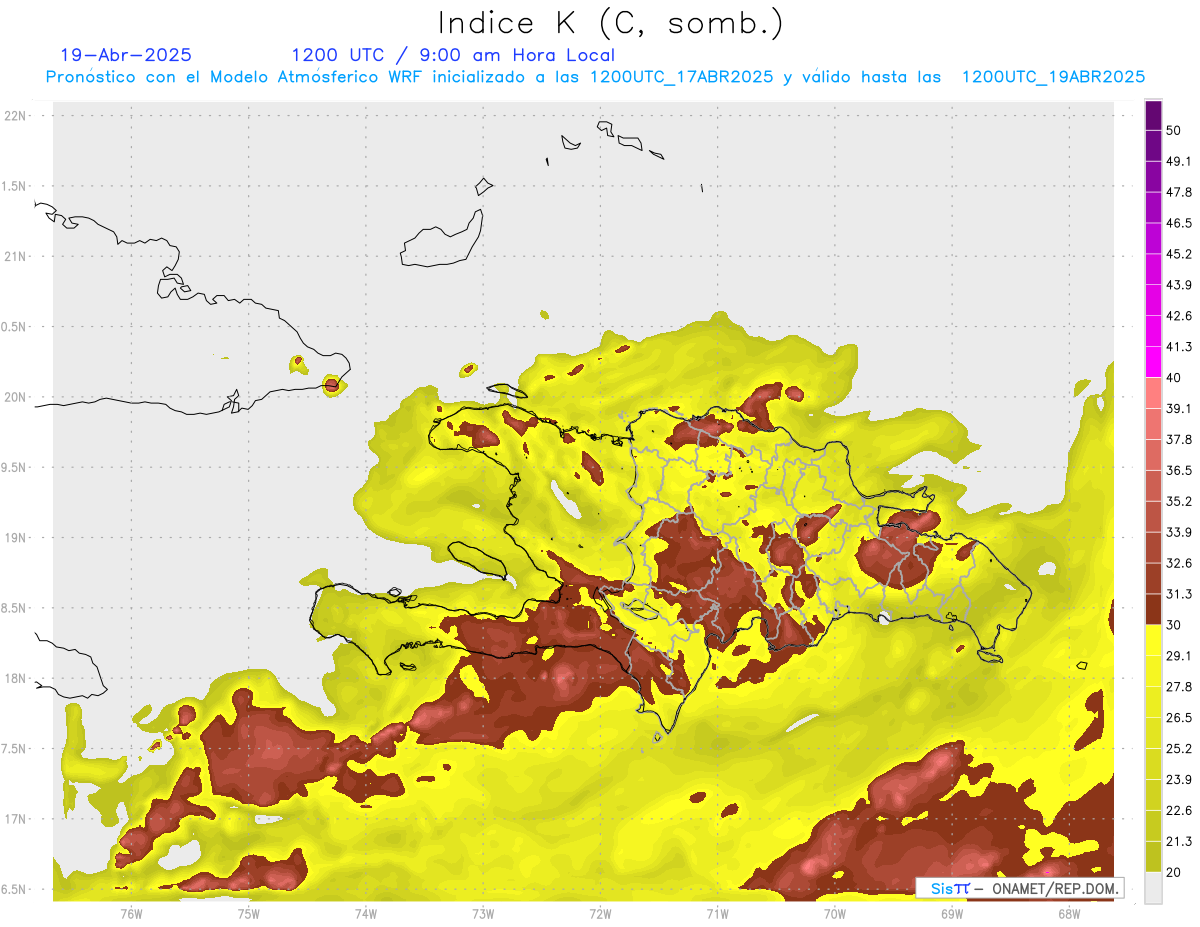Click the colorbar value '31.3'
Screen dimensions: 1200x927
[x=1178, y=594]
